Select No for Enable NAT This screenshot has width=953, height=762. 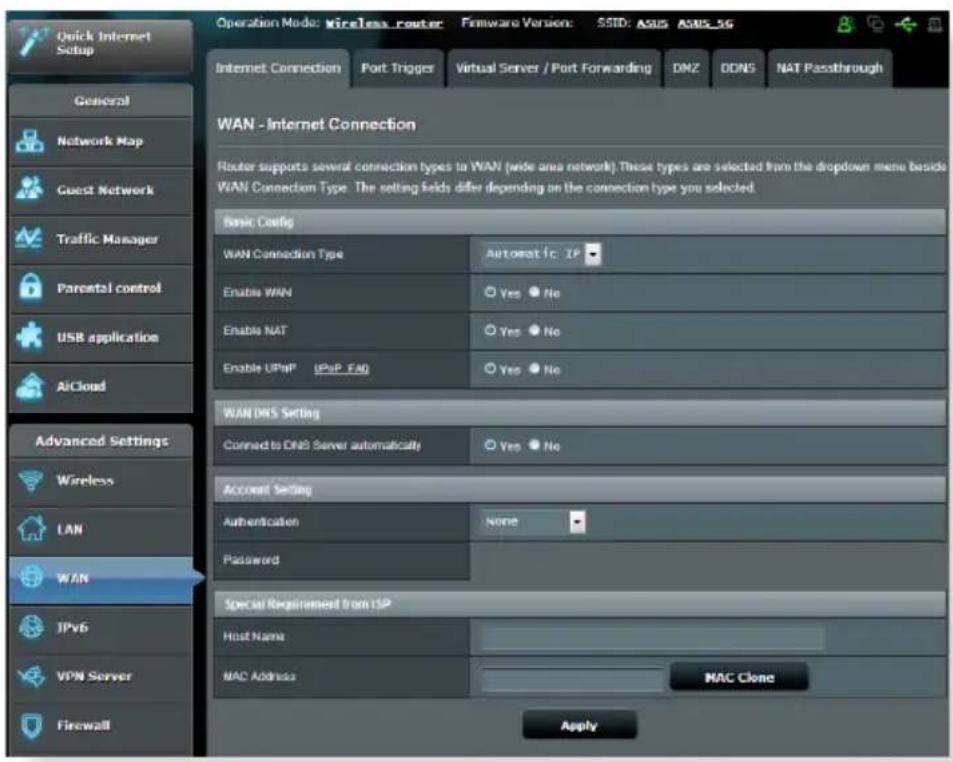(x=534, y=331)
